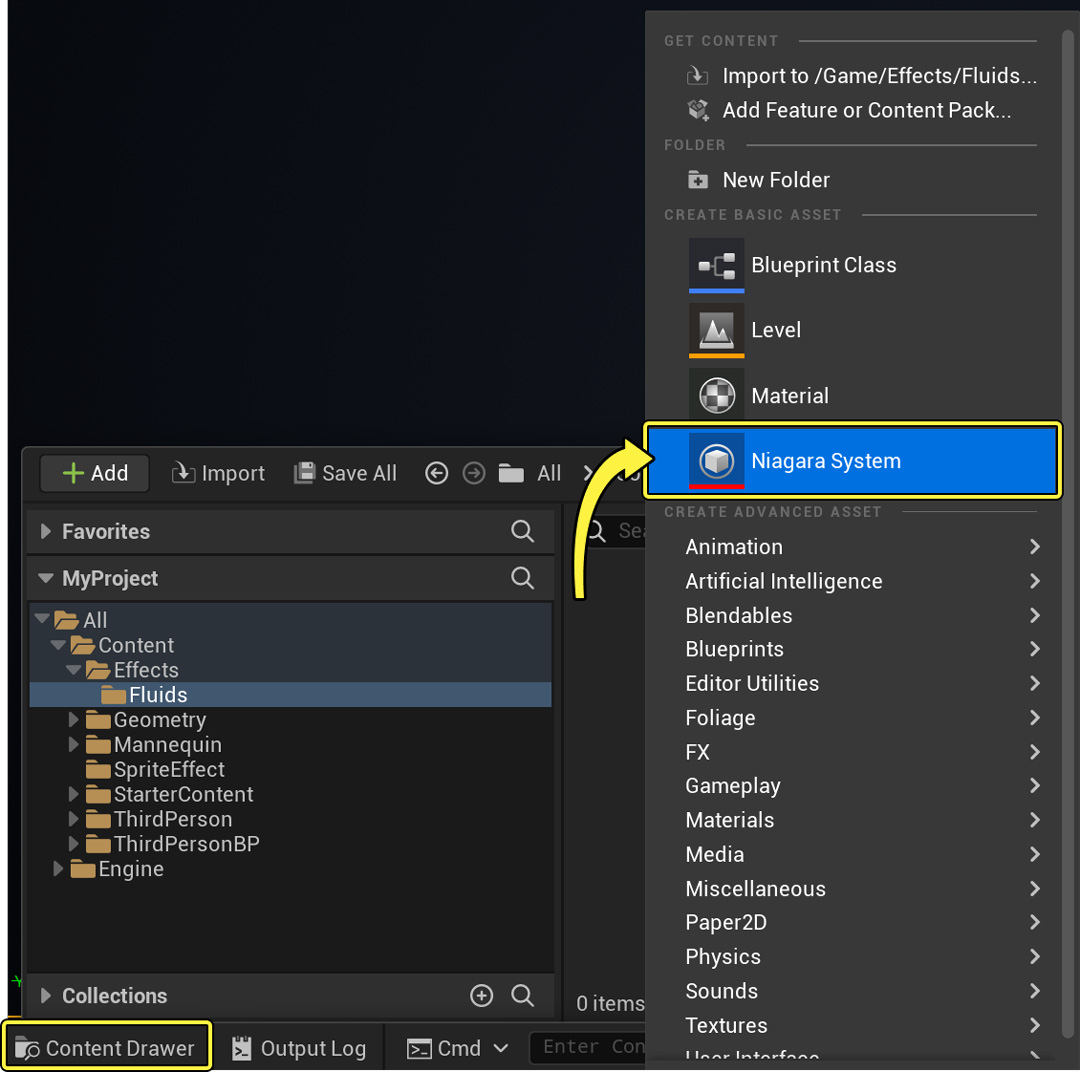Collapse the Effects folder

[x=72, y=670]
